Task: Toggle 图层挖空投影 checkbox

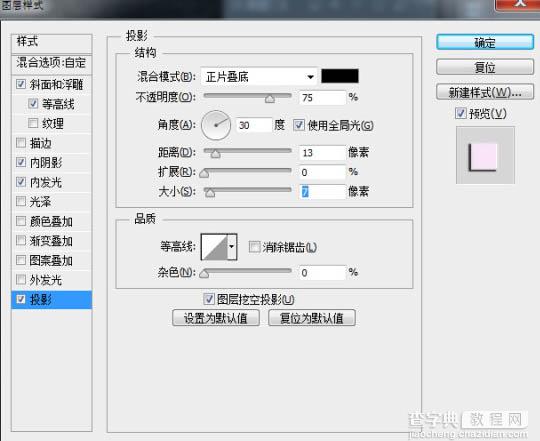Action: tap(209, 299)
